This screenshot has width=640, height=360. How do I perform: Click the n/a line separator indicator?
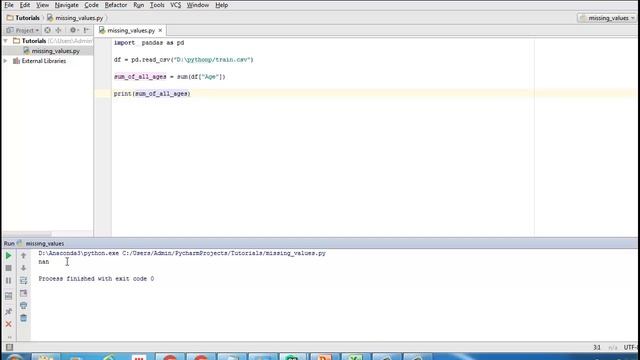coord(613,347)
